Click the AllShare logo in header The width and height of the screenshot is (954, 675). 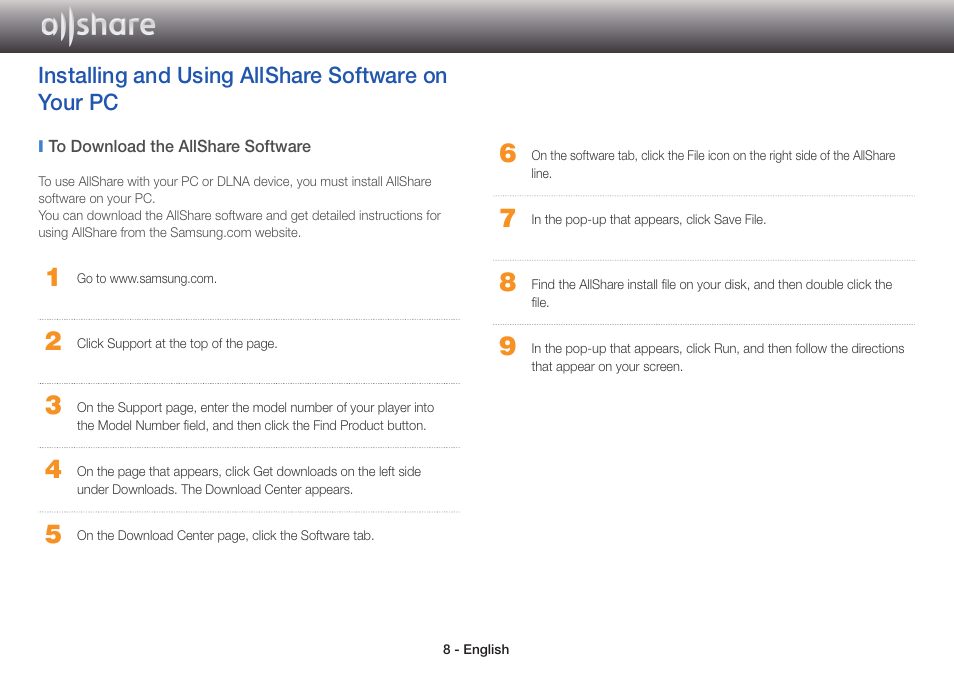click(x=98, y=26)
